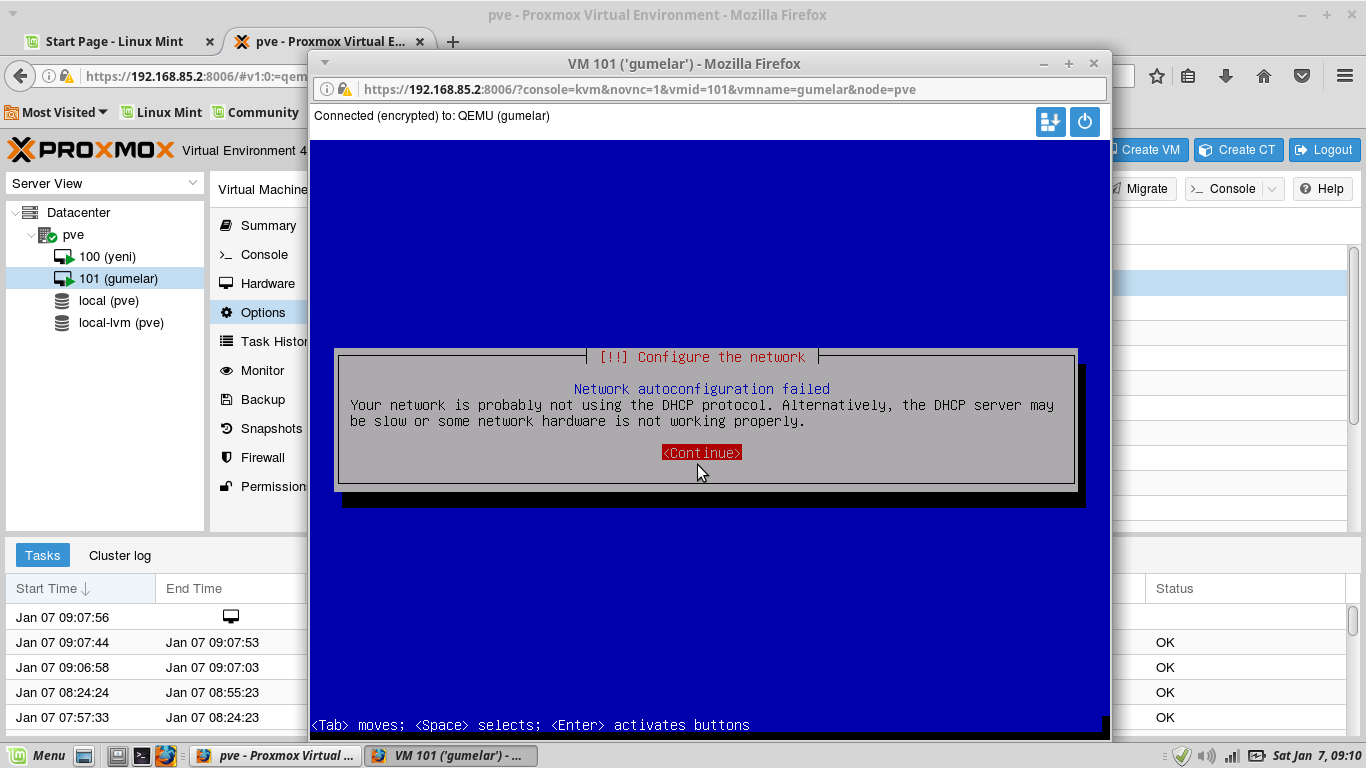Open Firefox bookmarks list icon

[x=1188, y=76]
